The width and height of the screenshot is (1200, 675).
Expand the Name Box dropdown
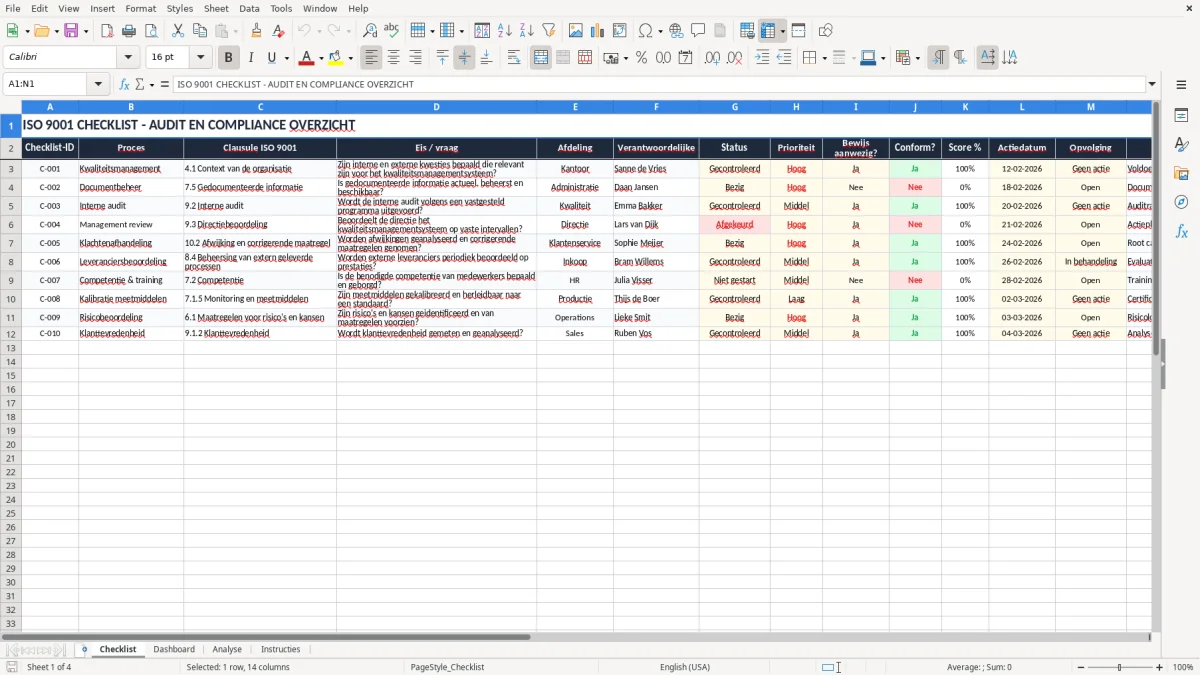[x=98, y=85]
